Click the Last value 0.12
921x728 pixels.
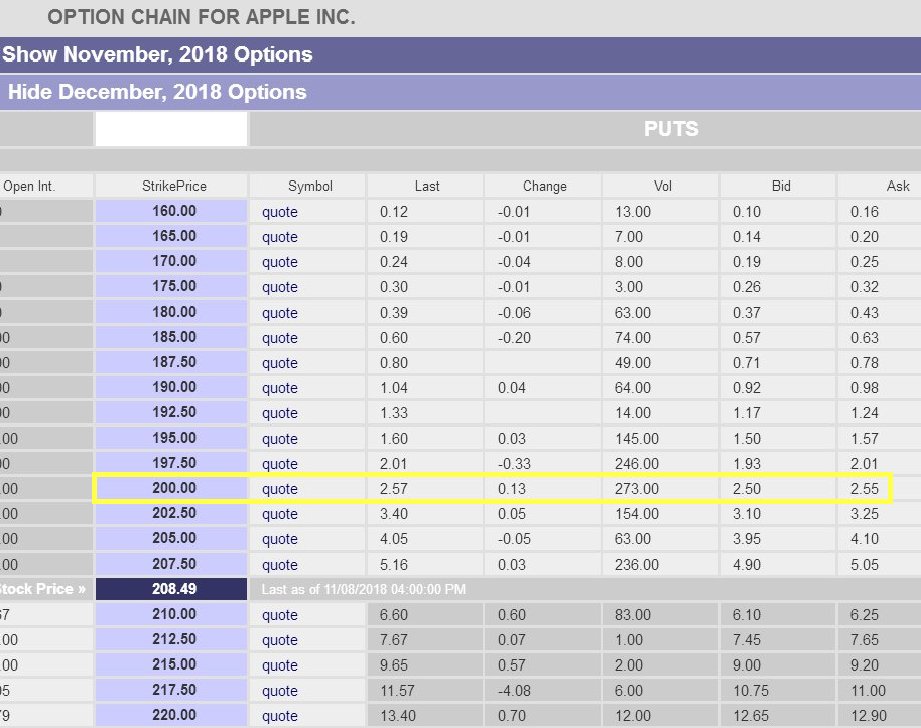394,212
